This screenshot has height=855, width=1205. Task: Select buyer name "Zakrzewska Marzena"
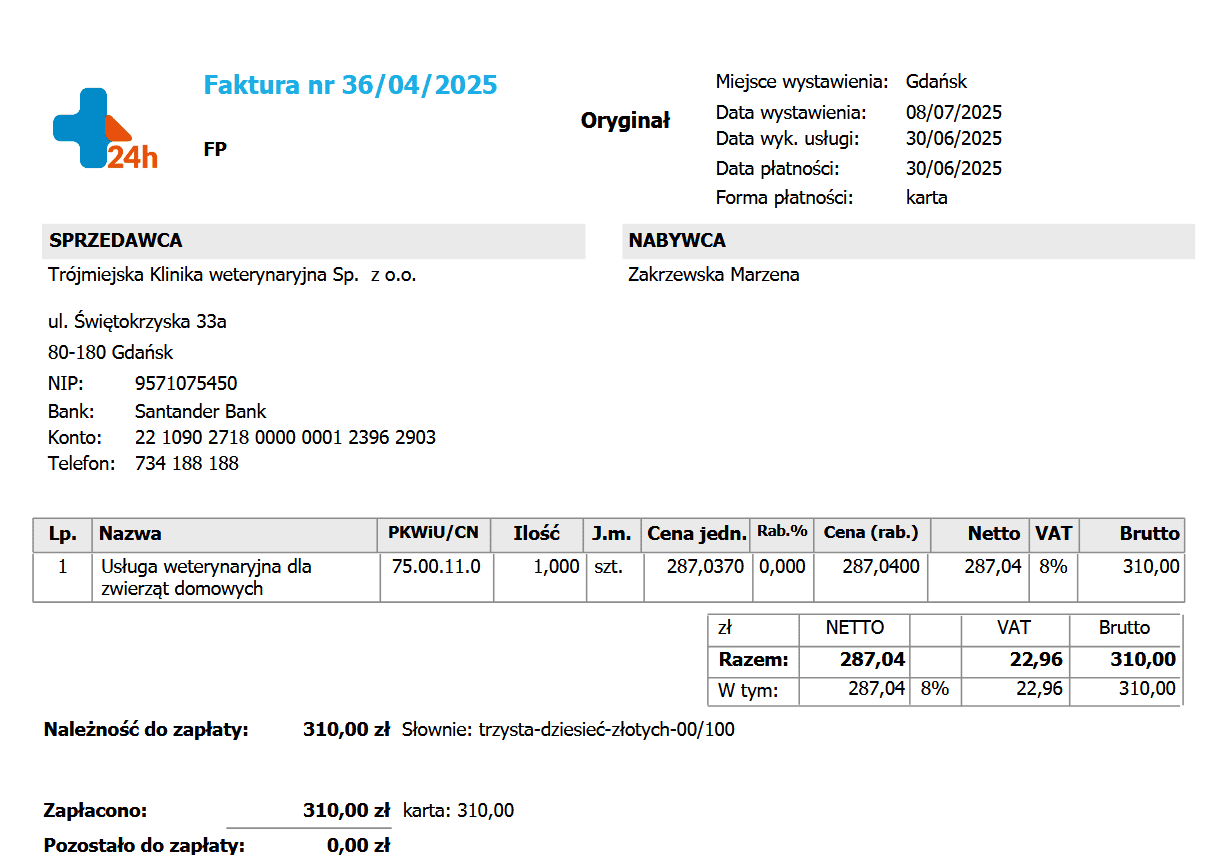[x=713, y=275]
